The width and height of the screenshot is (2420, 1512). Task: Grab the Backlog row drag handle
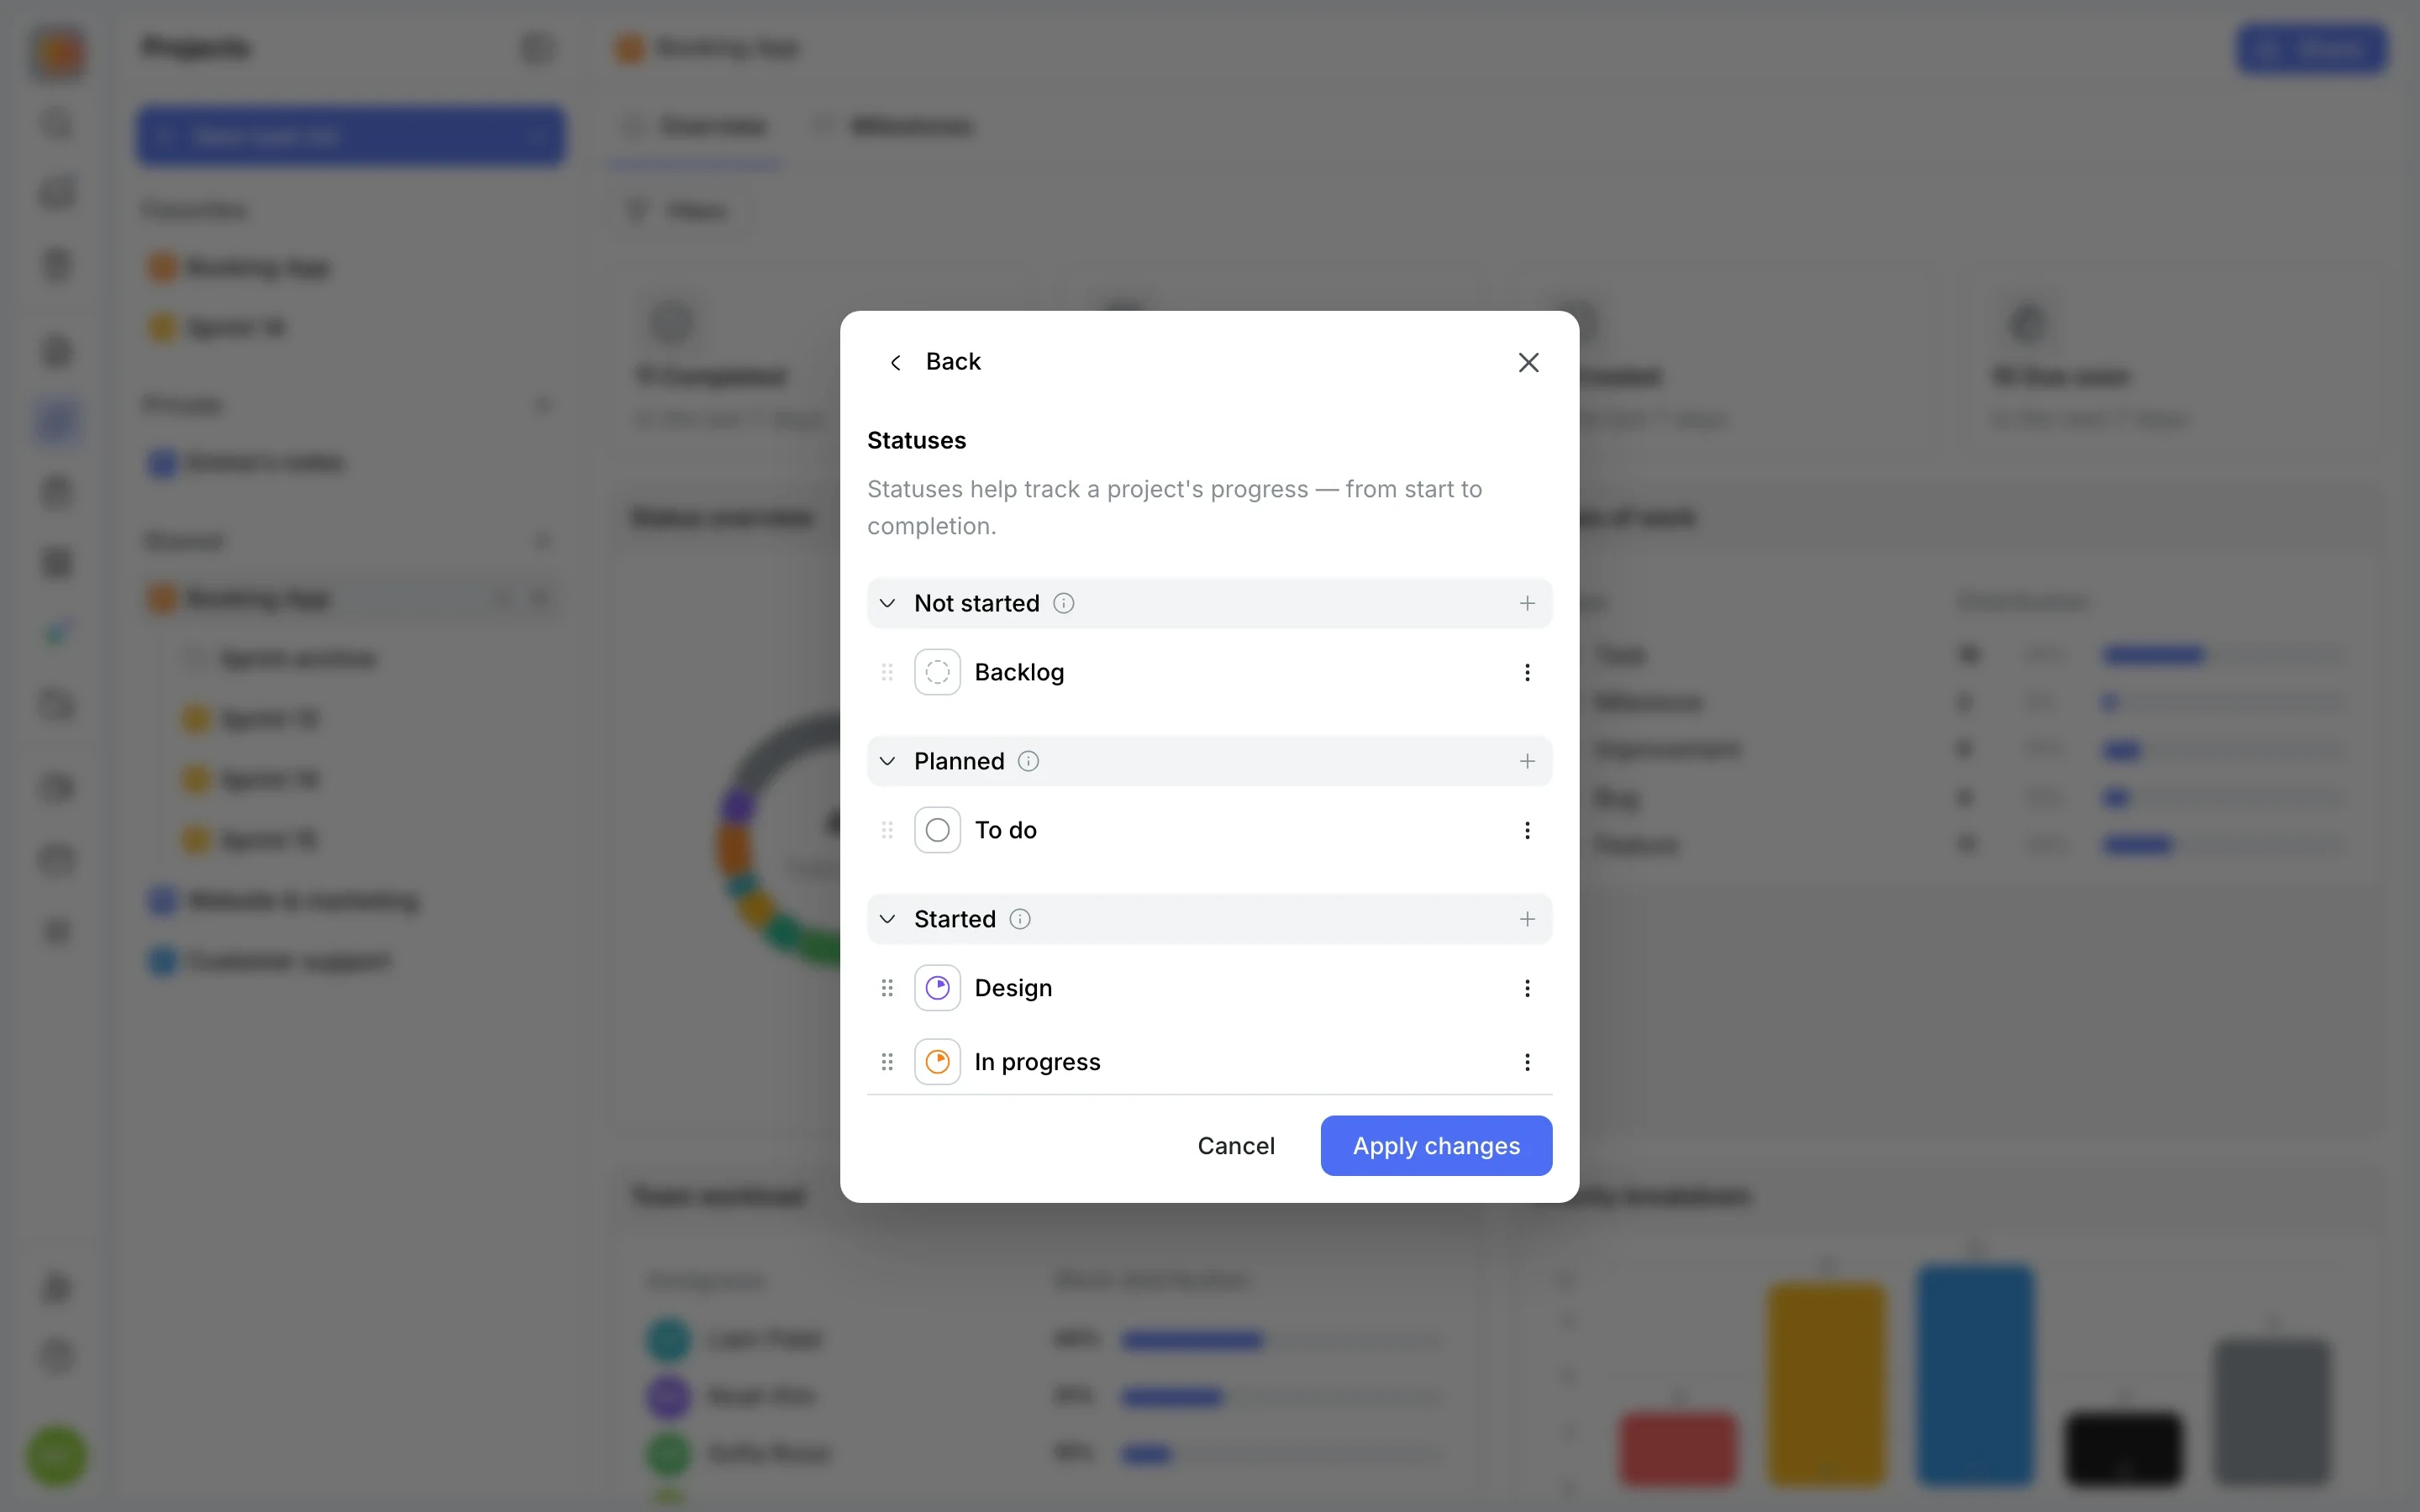[887, 672]
